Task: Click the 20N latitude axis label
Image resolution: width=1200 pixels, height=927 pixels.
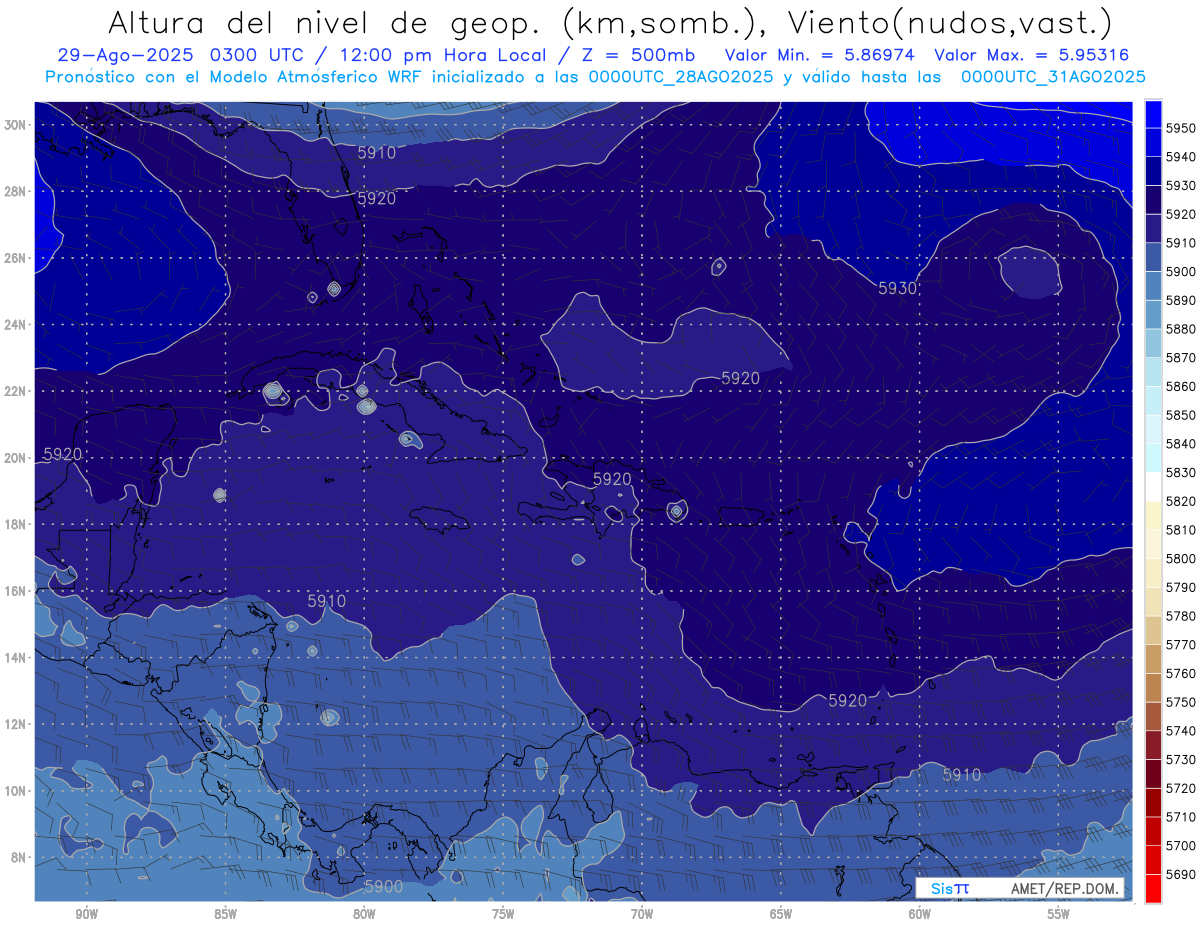Action: (17, 457)
